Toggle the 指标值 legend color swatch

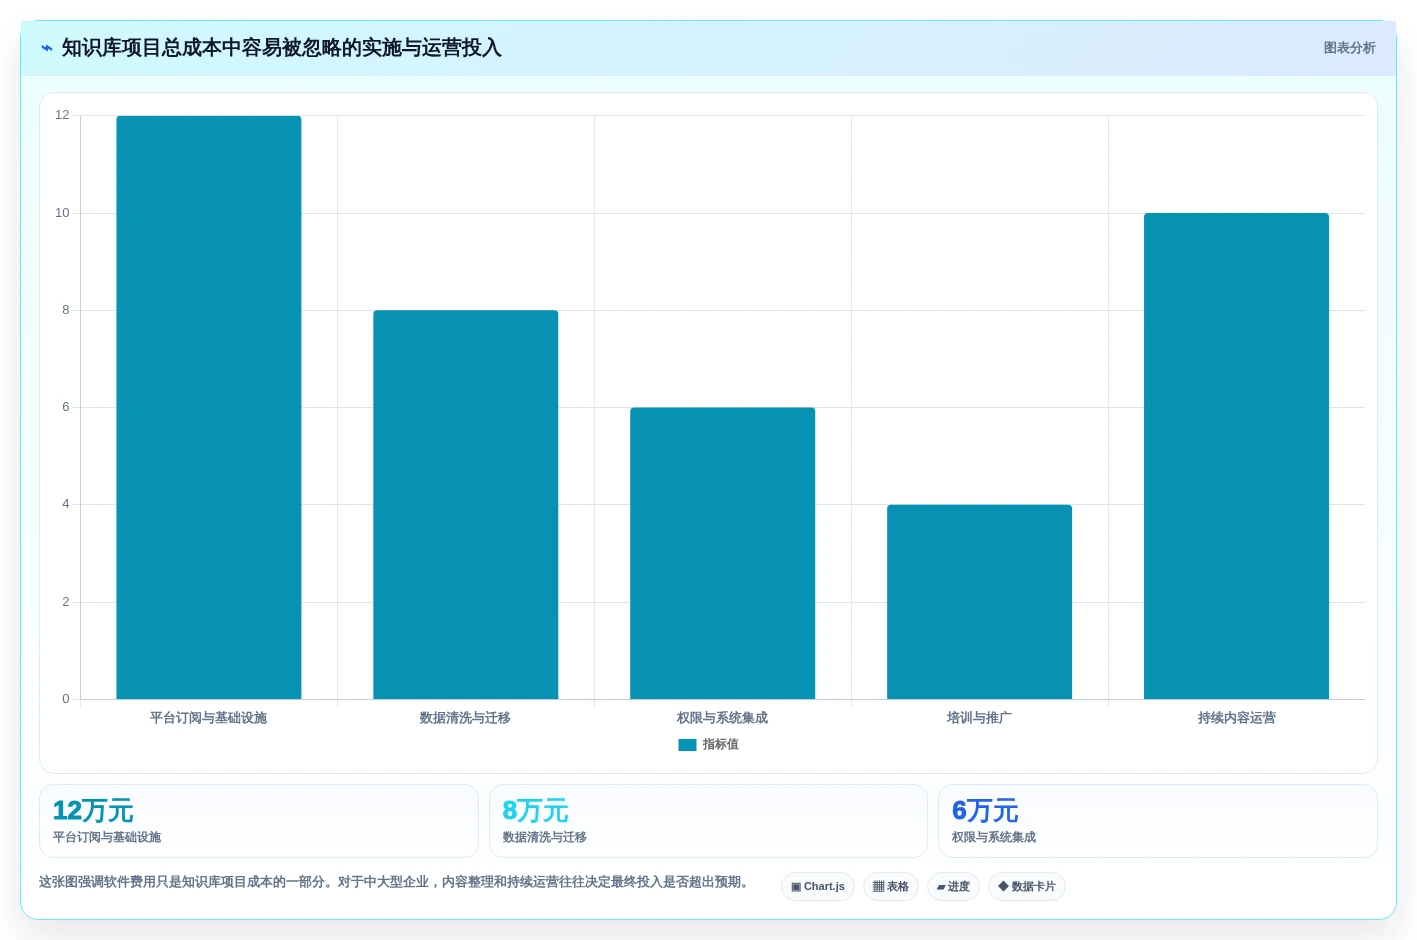[x=687, y=745]
